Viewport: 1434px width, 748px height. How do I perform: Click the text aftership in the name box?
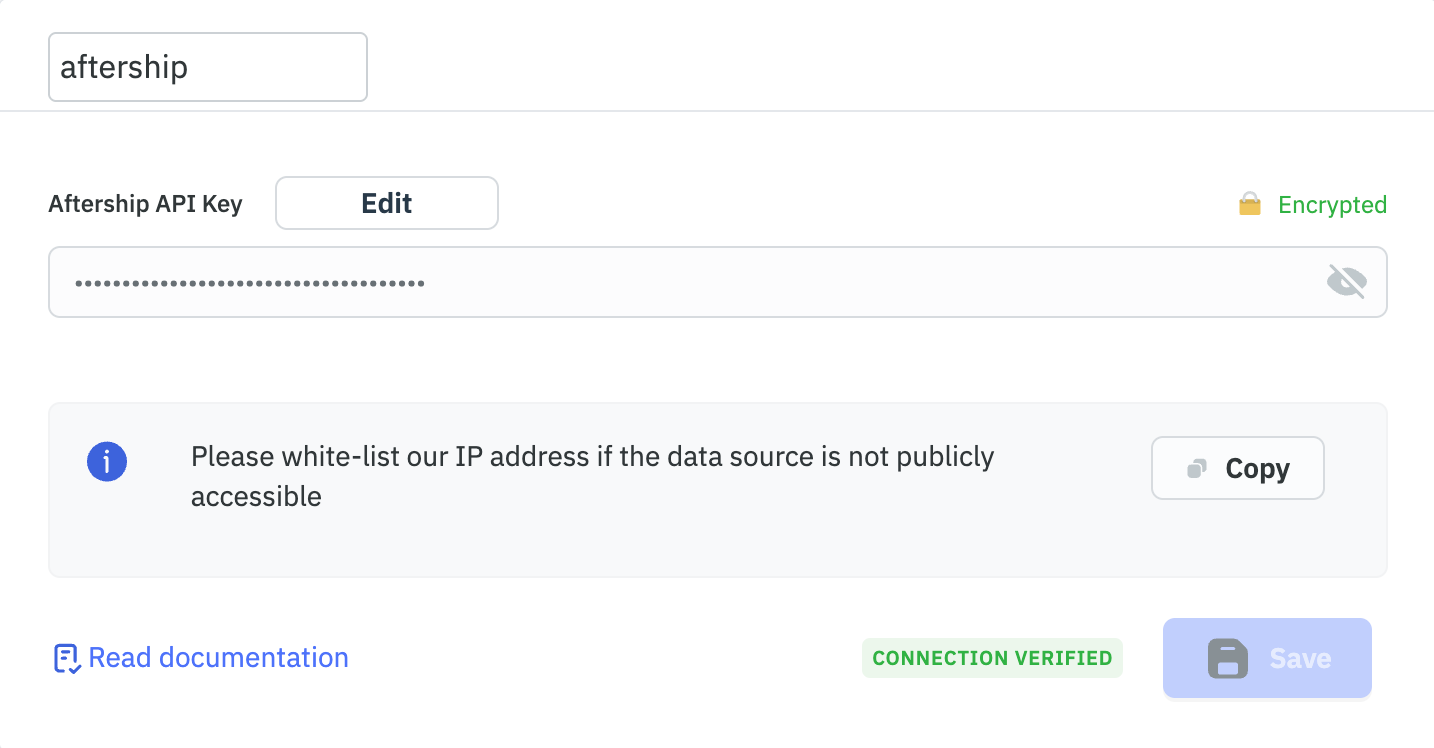124,67
